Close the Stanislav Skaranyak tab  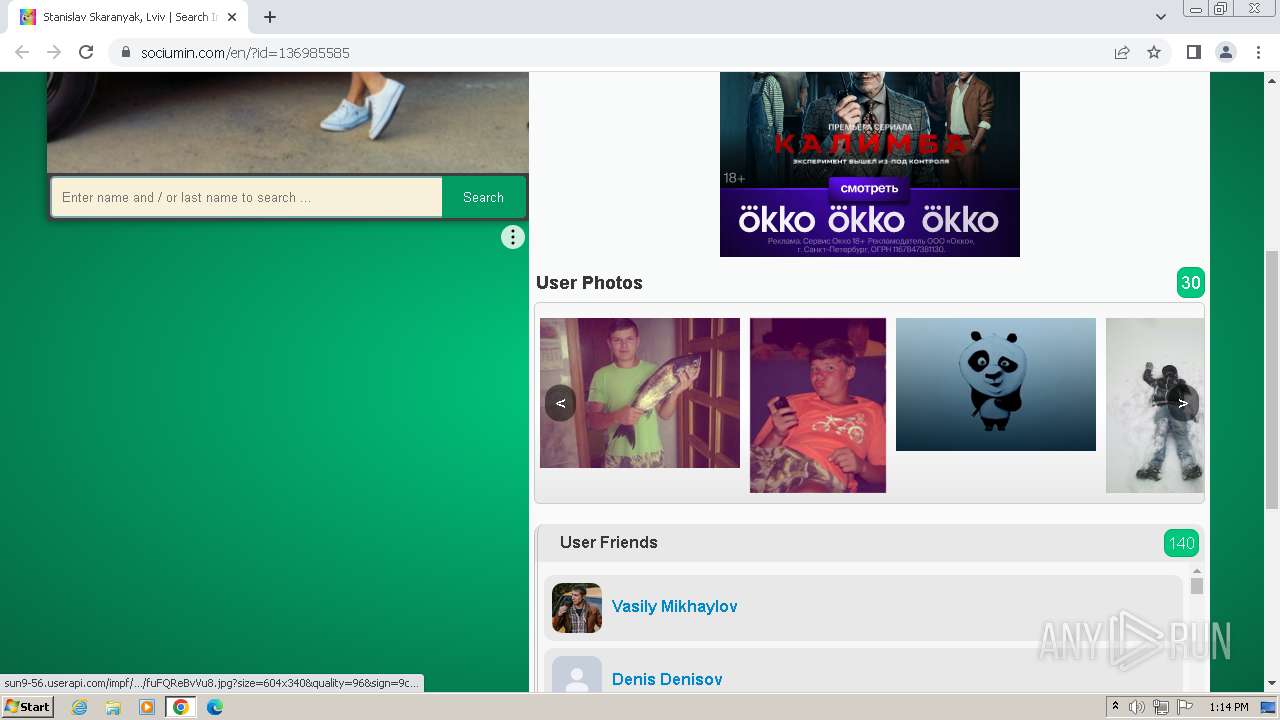click(232, 17)
